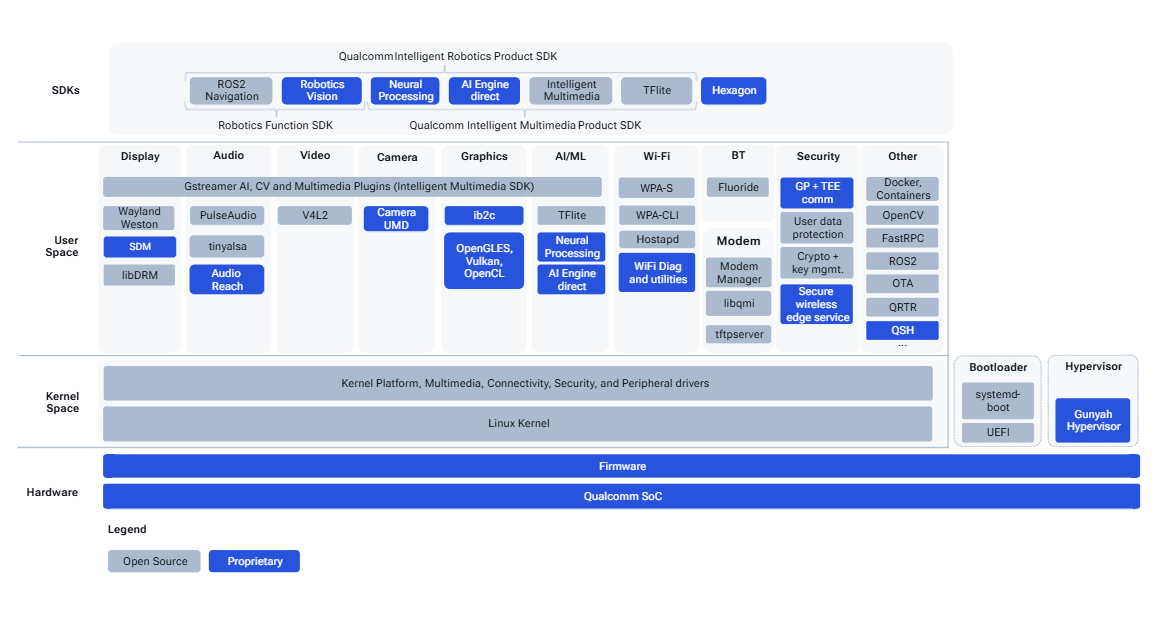
Task: Click the Hexagon SDK block
Action: [x=734, y=90]
